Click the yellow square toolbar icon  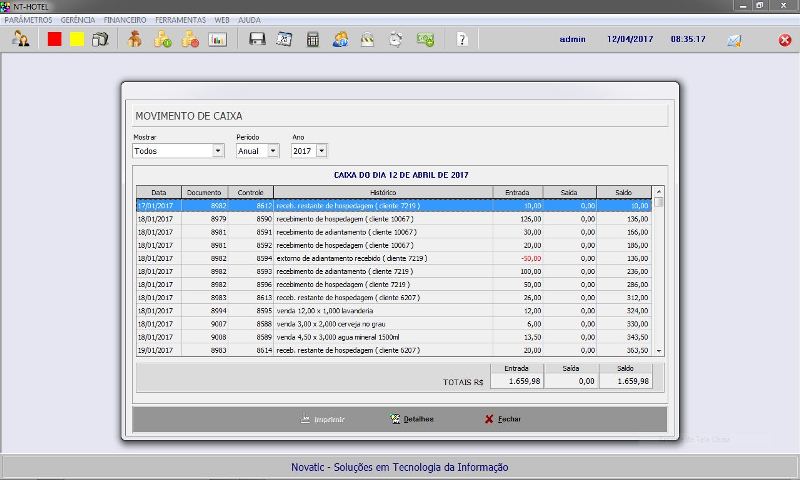(x=77, y=40)
